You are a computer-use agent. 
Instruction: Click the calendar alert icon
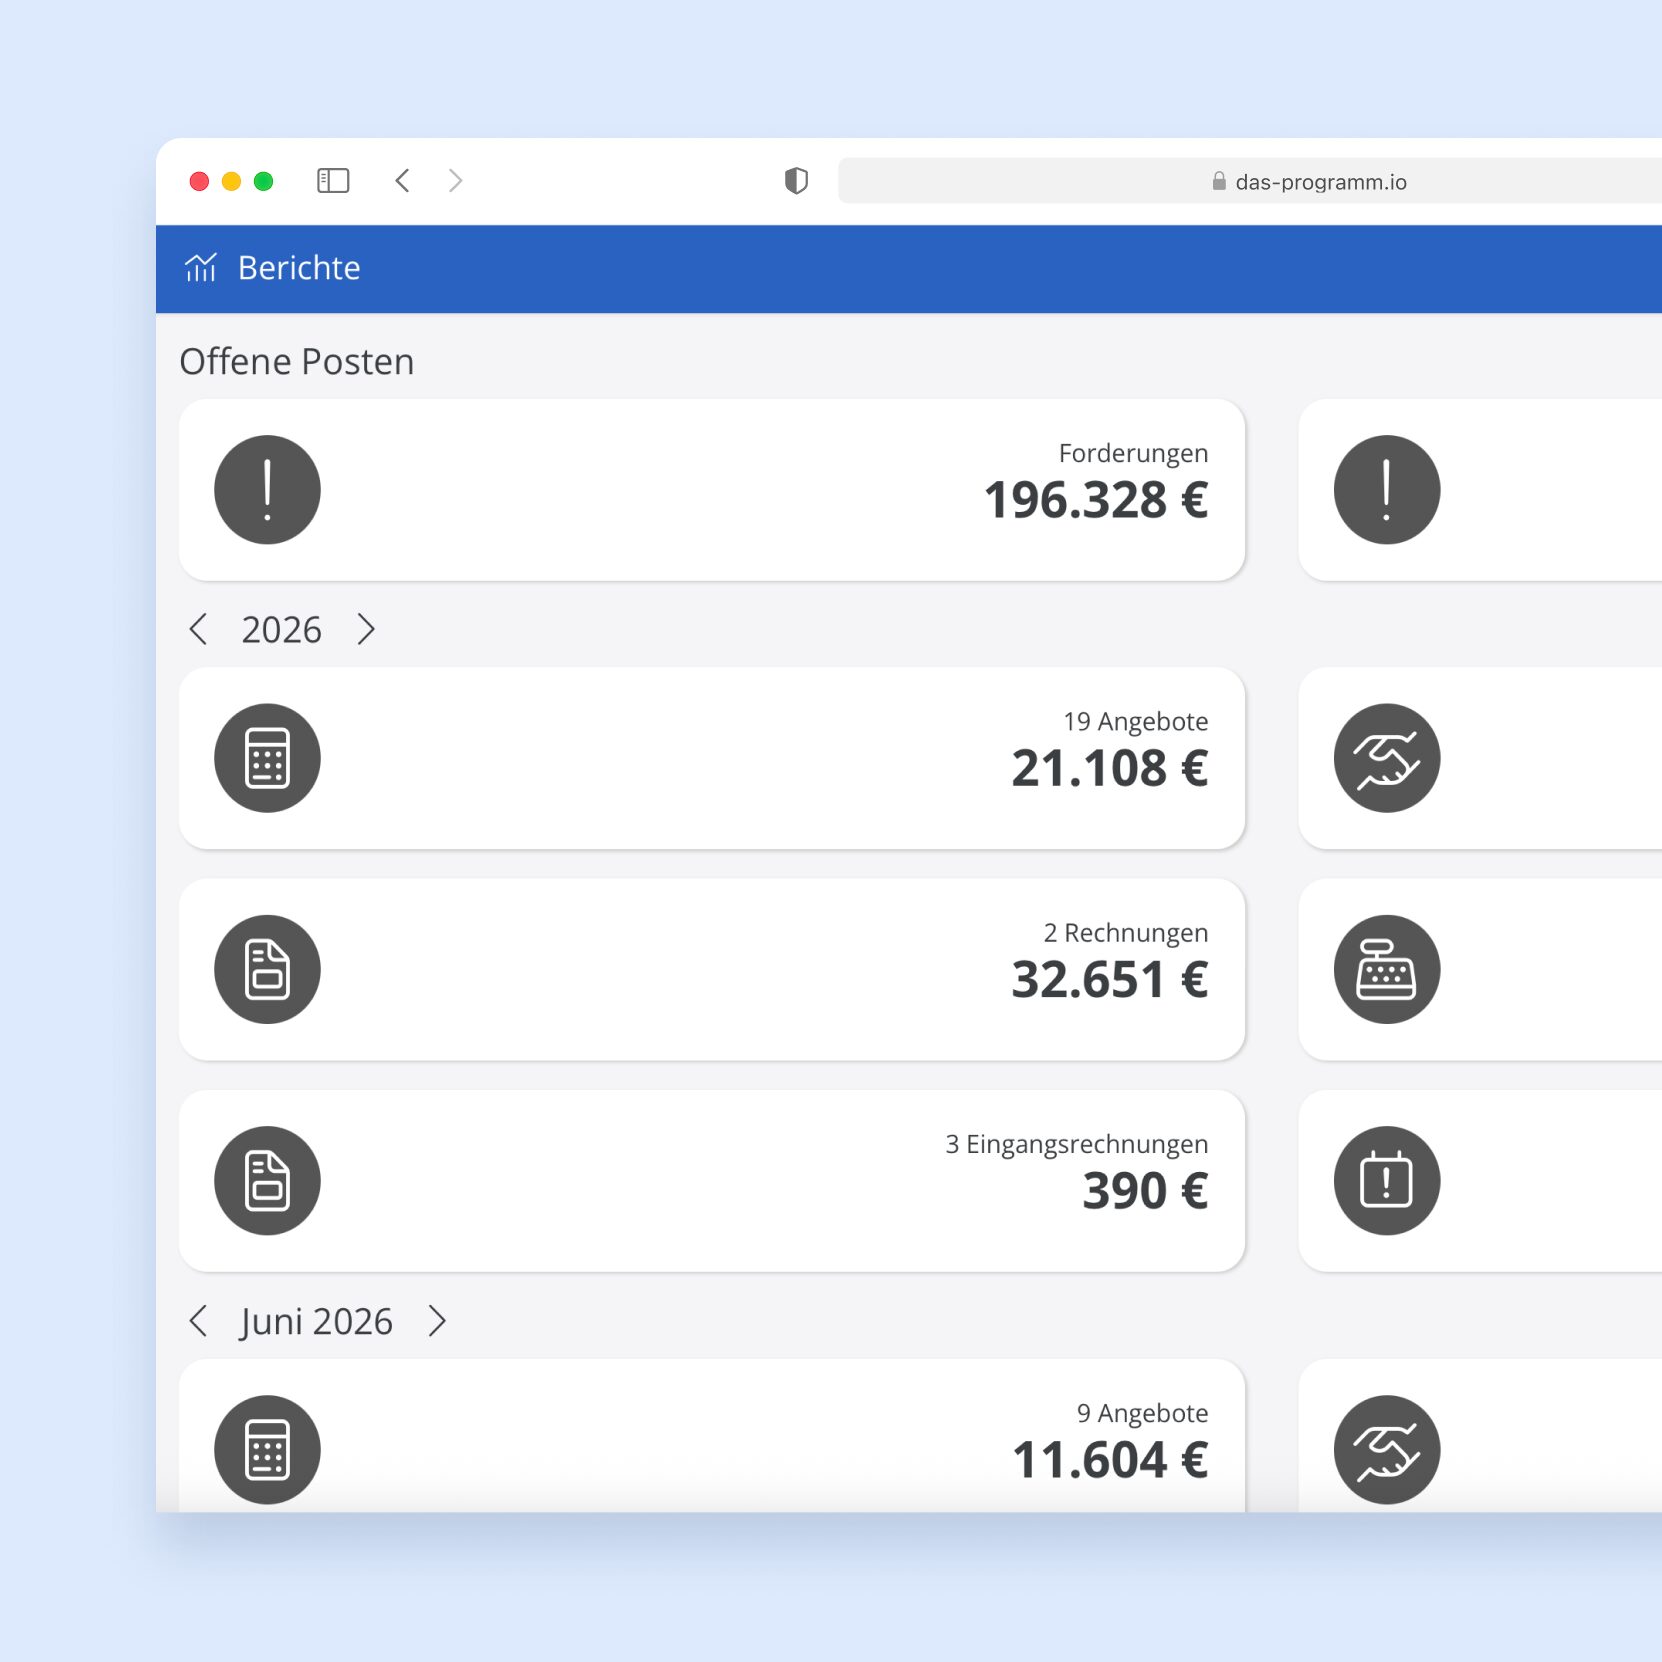[1387, 1181]
